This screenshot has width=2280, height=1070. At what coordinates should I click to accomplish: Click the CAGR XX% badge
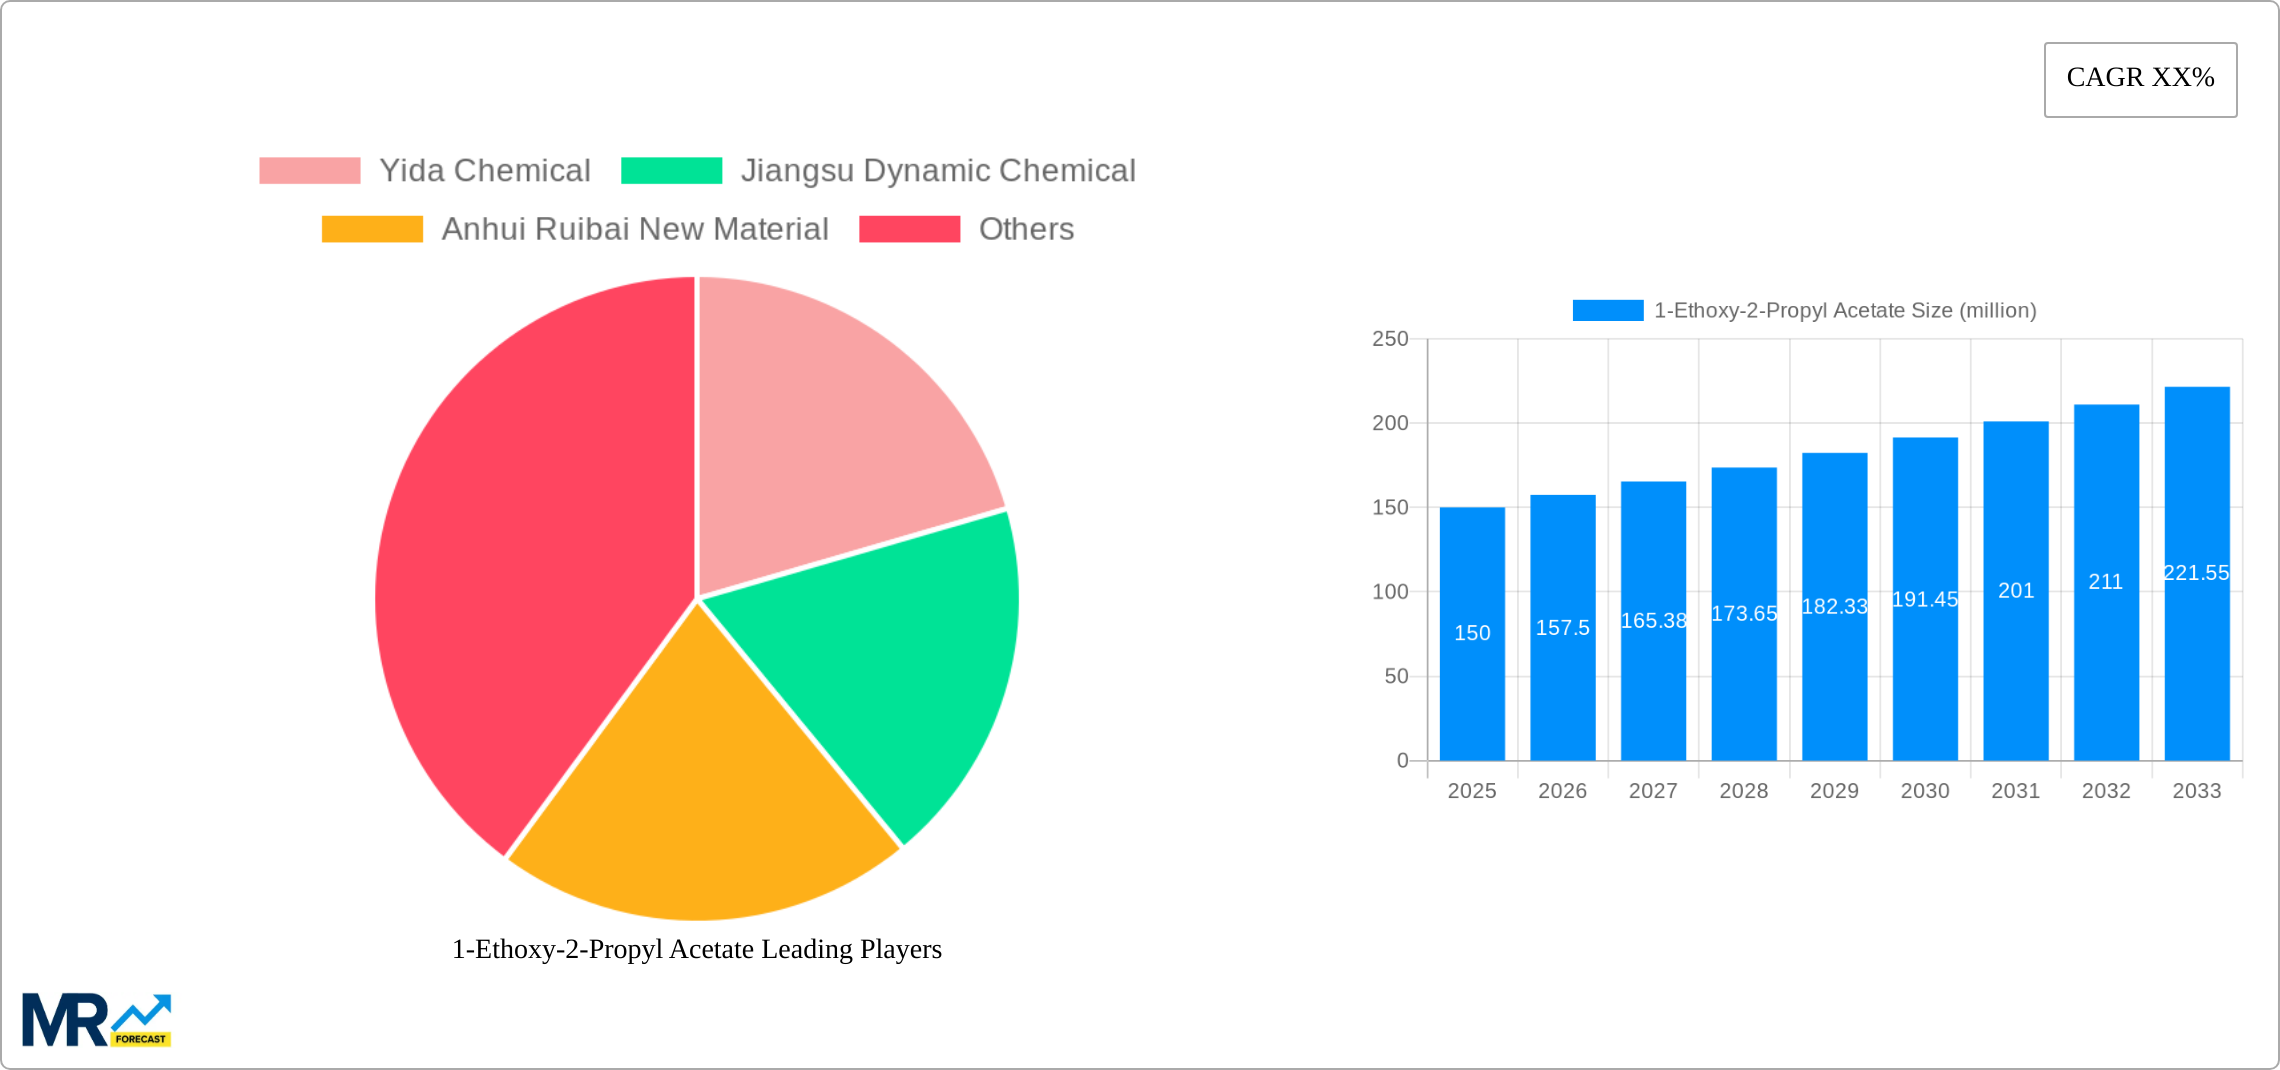2140,78
